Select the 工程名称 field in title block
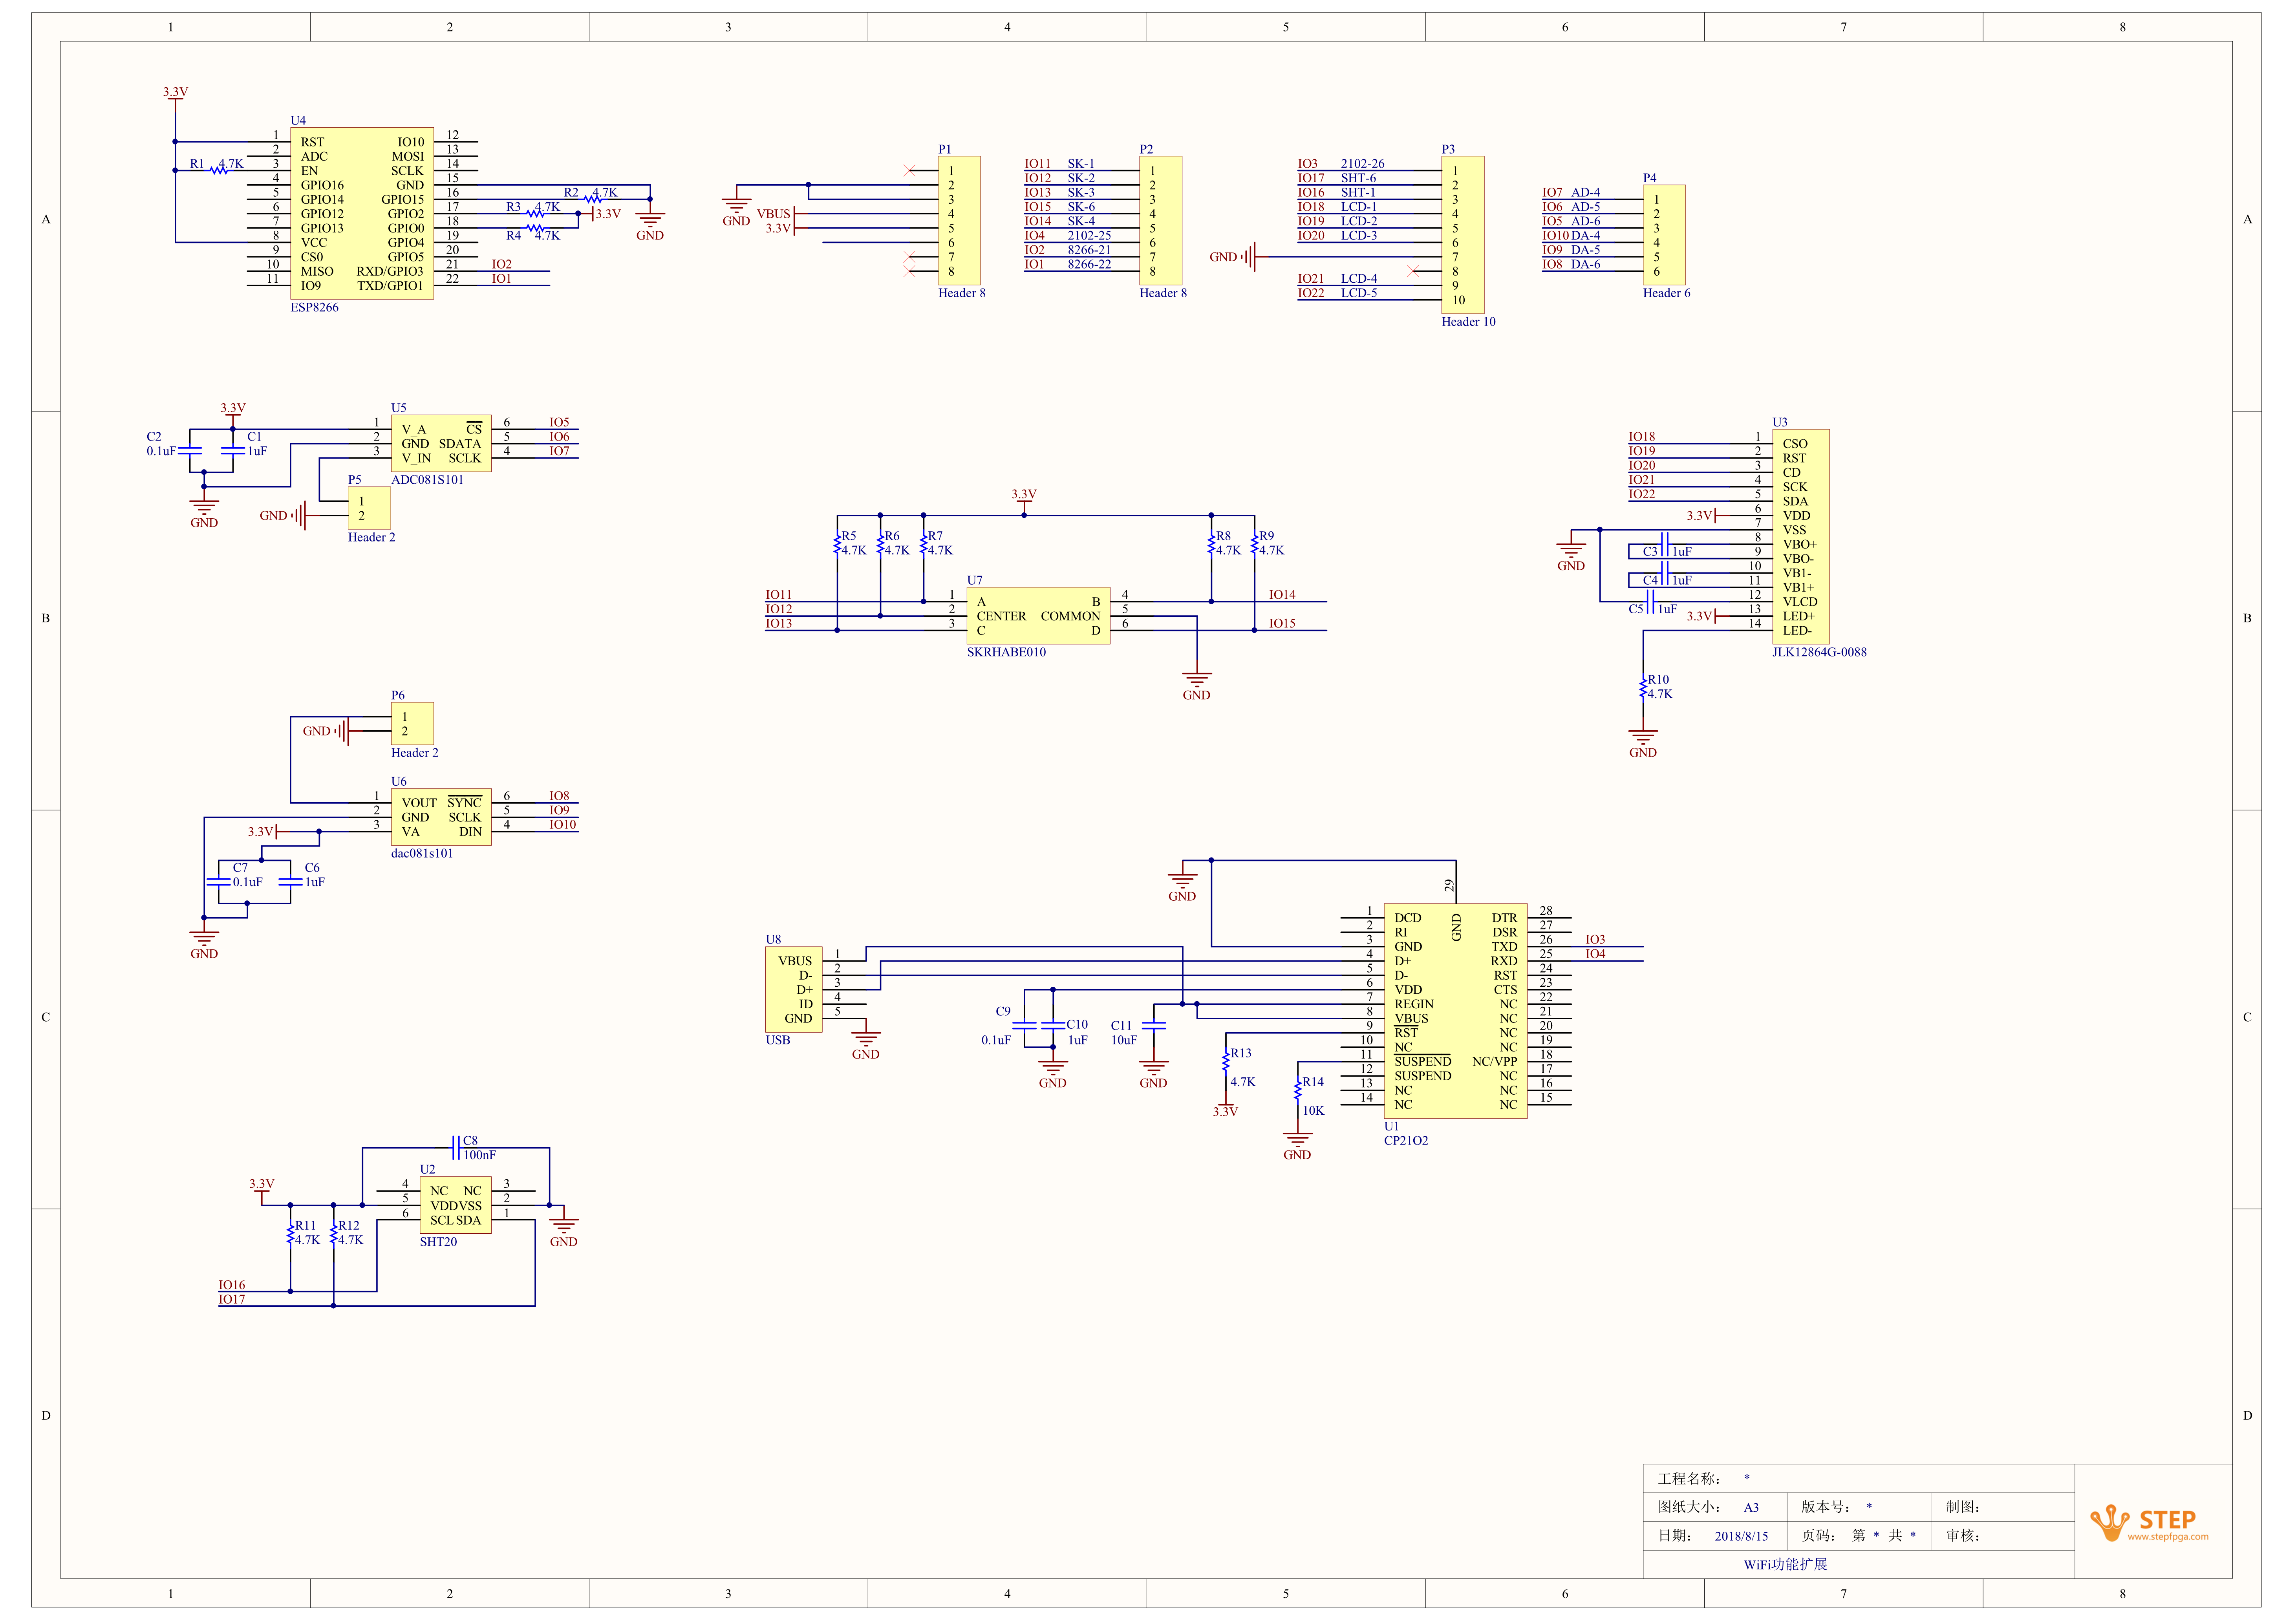Viewport: 2296px width, 1622px height. 1858,1479
